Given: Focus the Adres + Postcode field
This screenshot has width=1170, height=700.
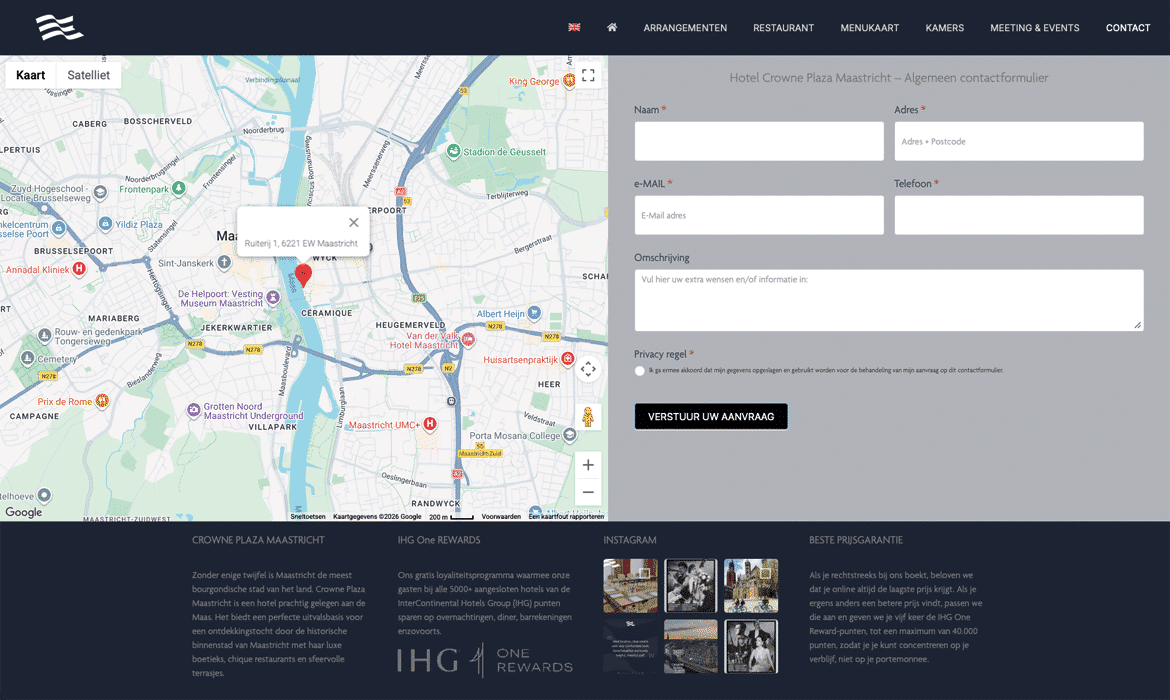Looking at the screenshot, I should 1019,141.
